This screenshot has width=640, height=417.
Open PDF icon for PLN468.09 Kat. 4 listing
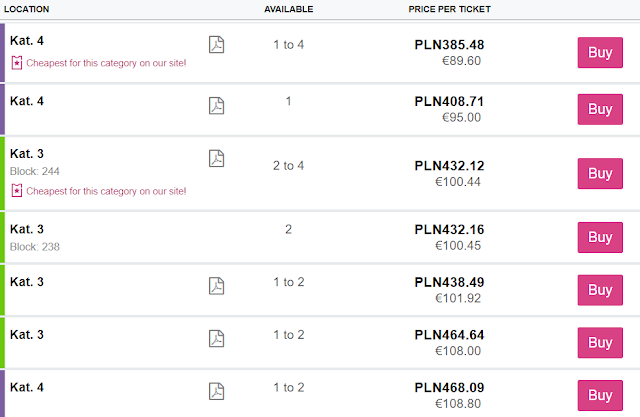[216, 390]
